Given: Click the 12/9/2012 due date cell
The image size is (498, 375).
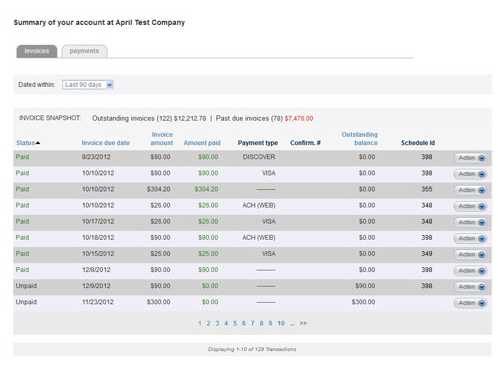Looking at the screenshot, I should click(96, 286).
